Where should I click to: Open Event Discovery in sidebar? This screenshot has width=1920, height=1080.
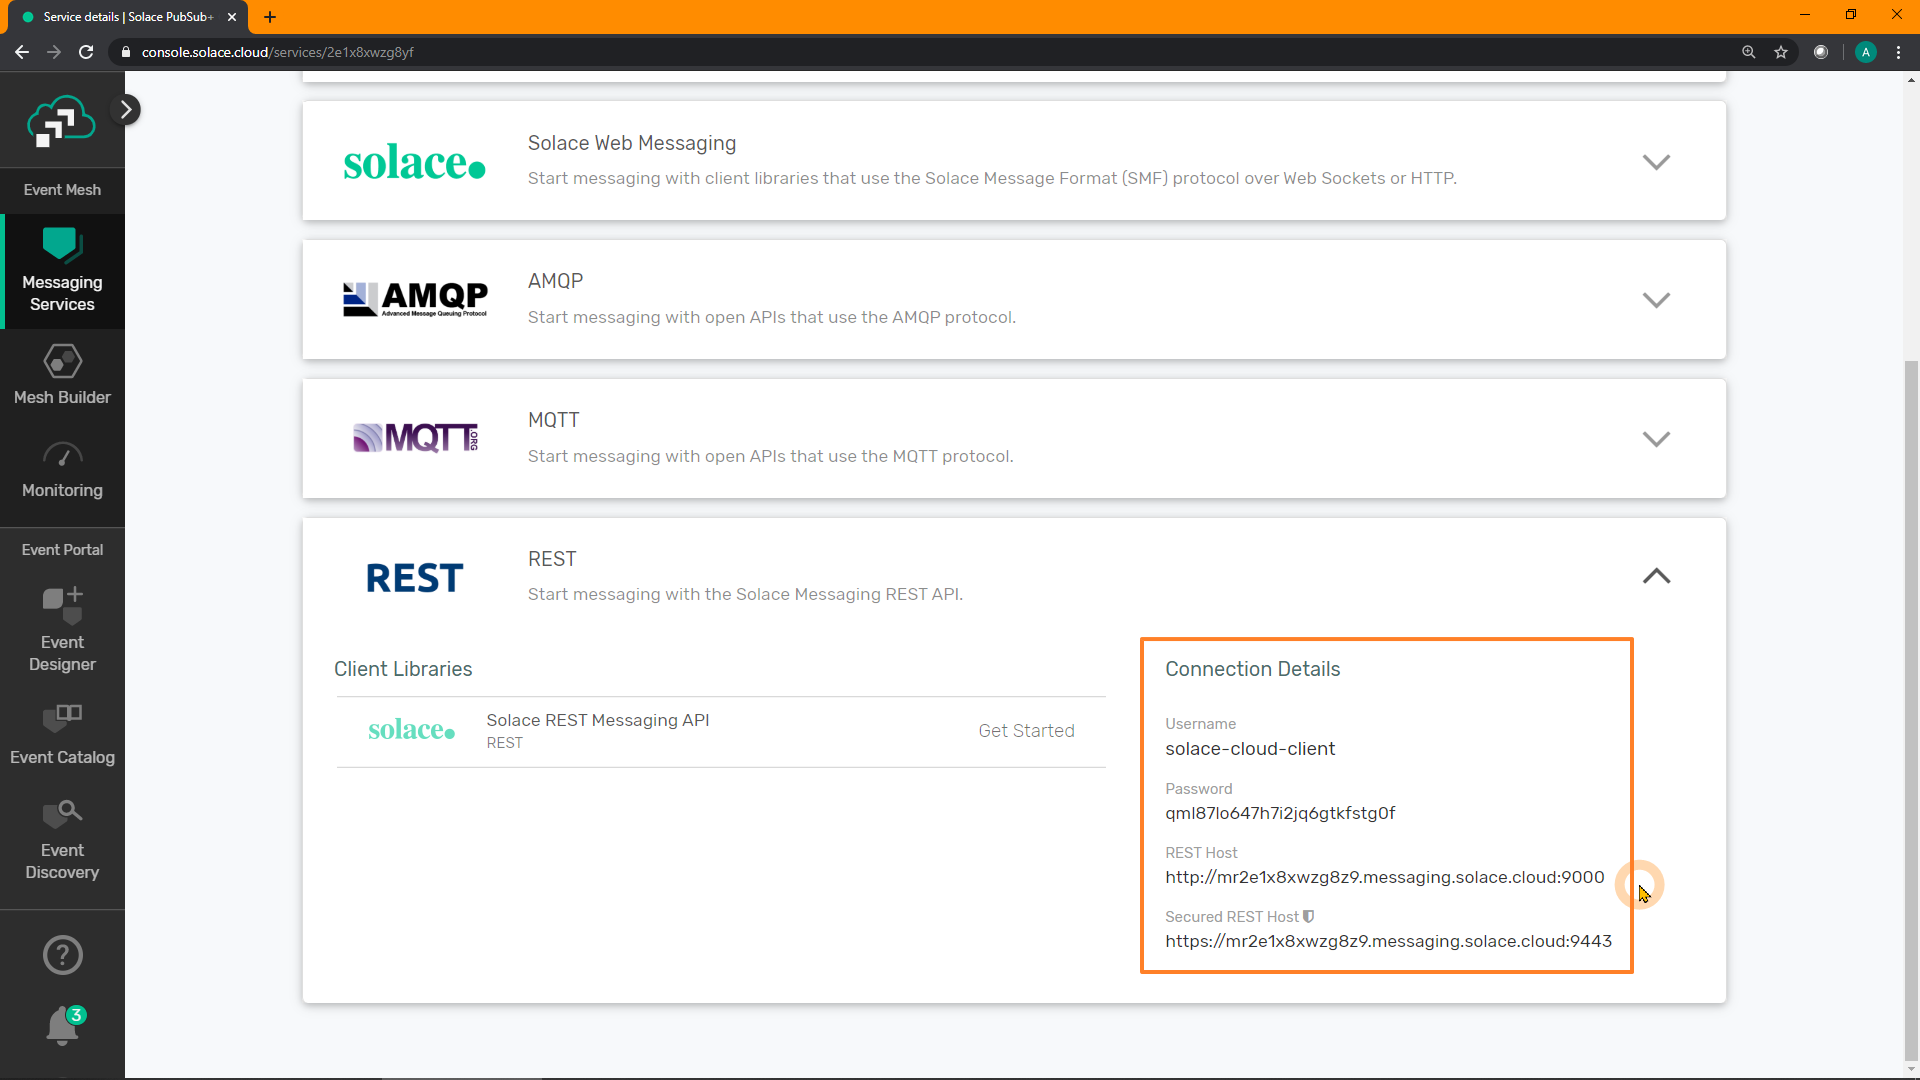[x=62, y=840]
